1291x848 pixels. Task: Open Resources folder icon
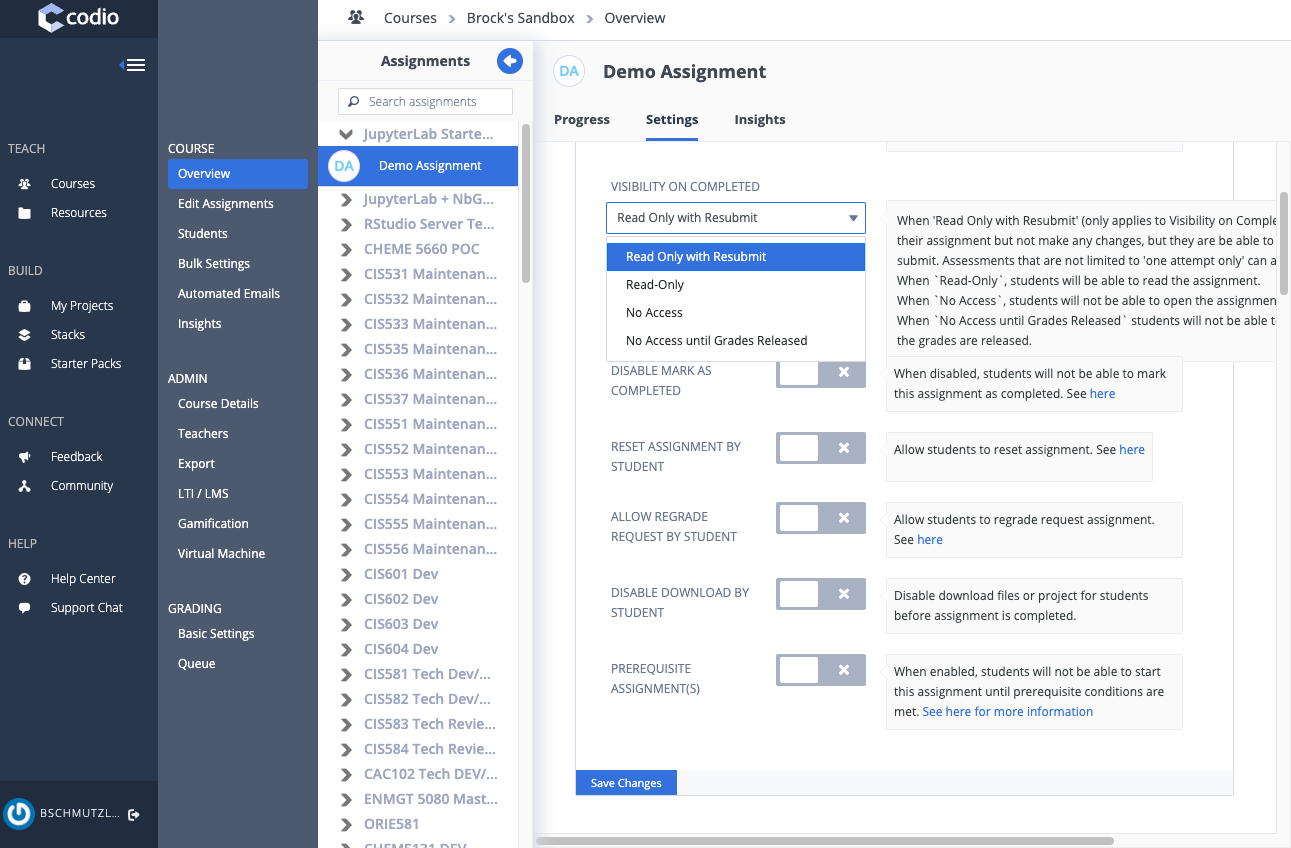[25, 213]
